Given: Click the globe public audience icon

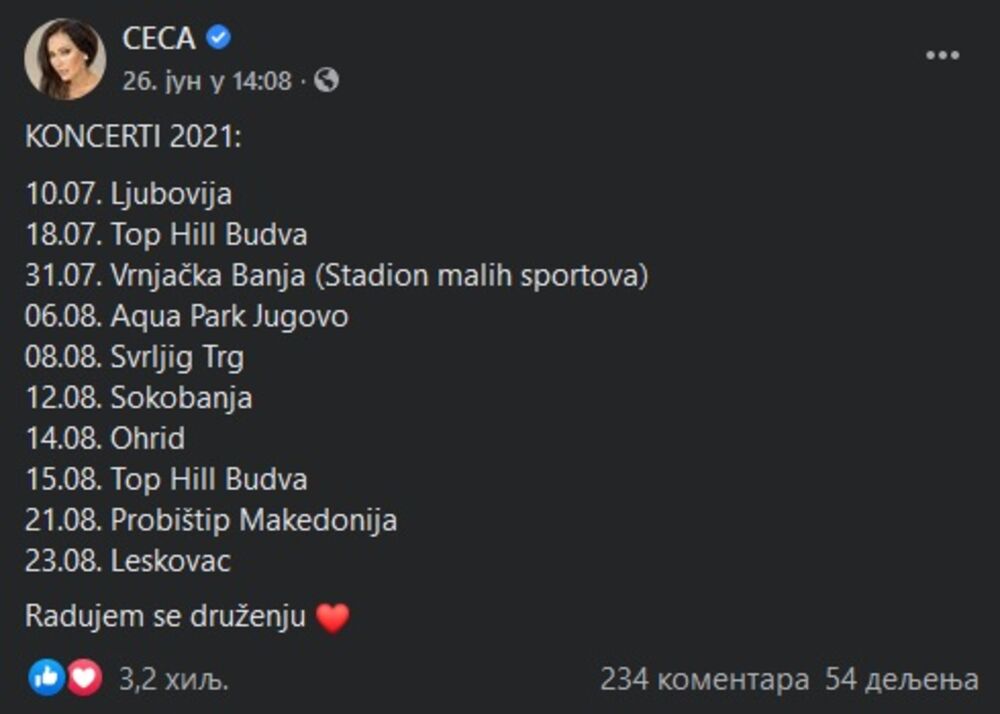Looking at the screenshot, I should (327, 80).
